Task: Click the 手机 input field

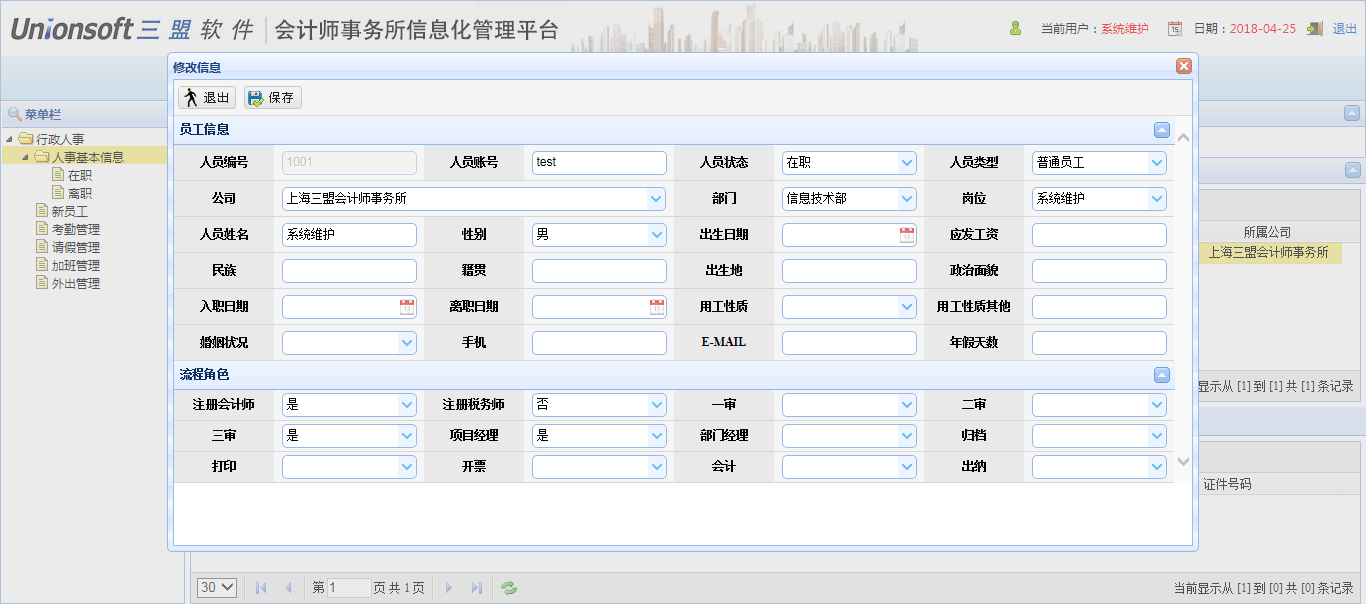Action: click(599, 343)
